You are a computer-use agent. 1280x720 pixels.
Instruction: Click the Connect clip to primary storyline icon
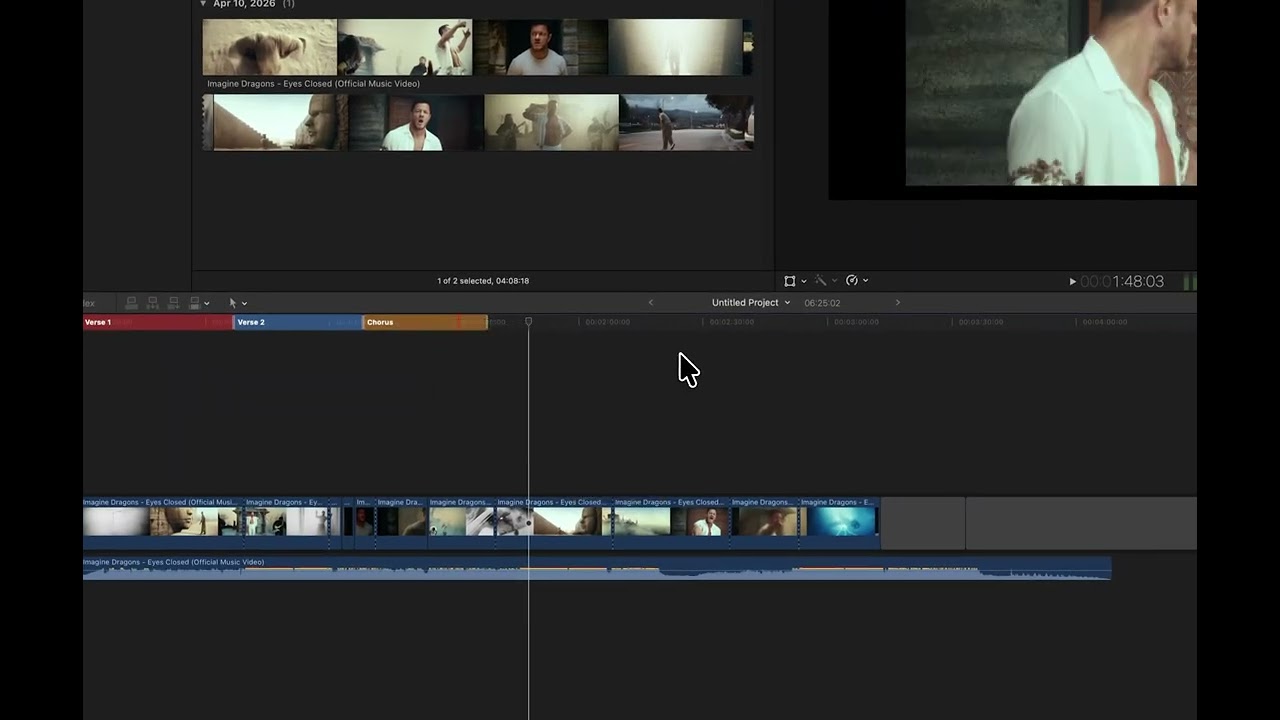[x=131, y=303]
